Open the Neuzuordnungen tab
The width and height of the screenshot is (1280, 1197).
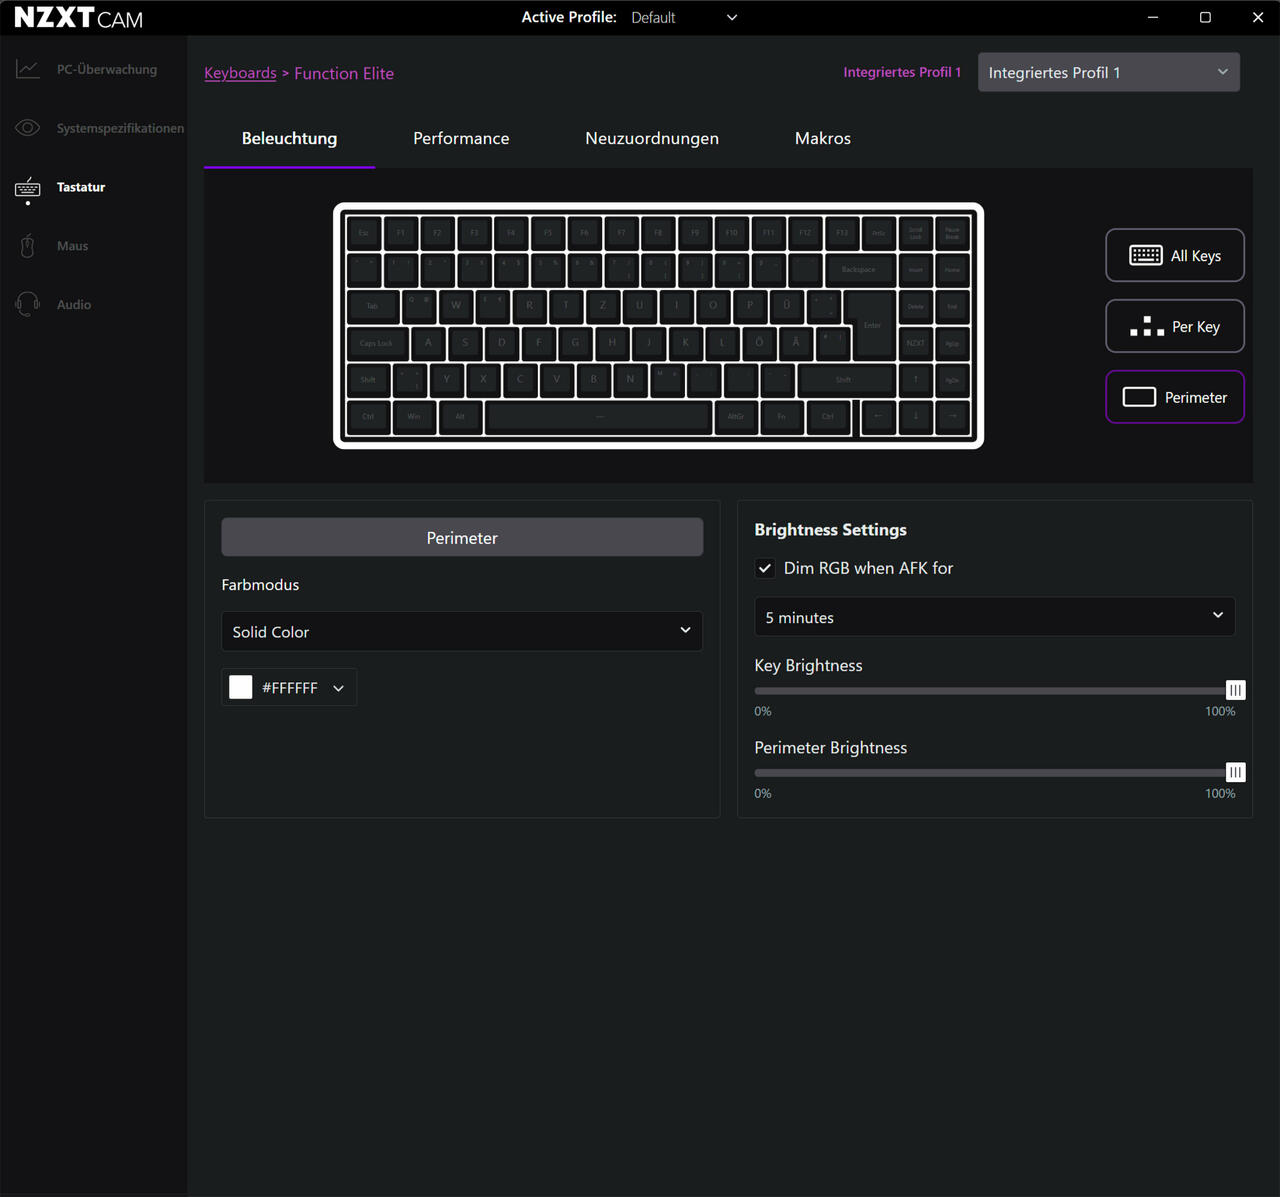pyautogui.click(x=651, y=138)
